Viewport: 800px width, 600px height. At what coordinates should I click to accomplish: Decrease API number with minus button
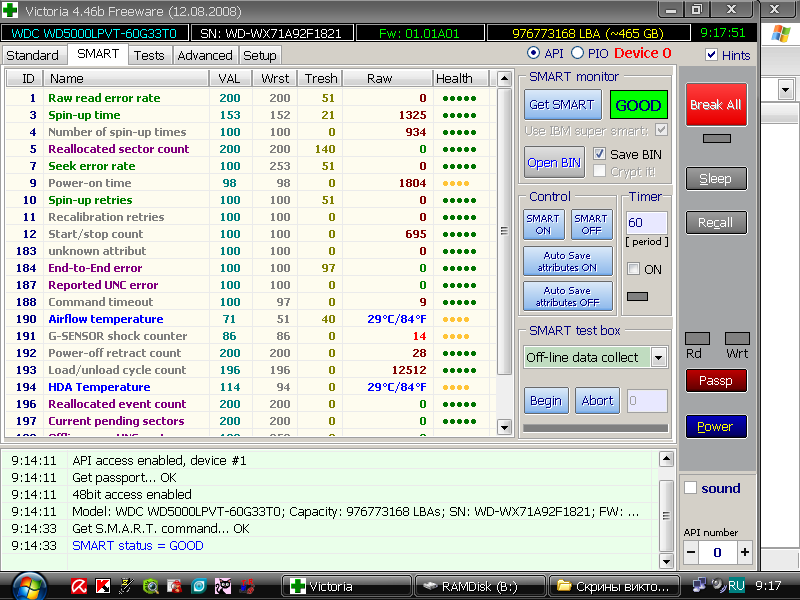coord(691,552)
